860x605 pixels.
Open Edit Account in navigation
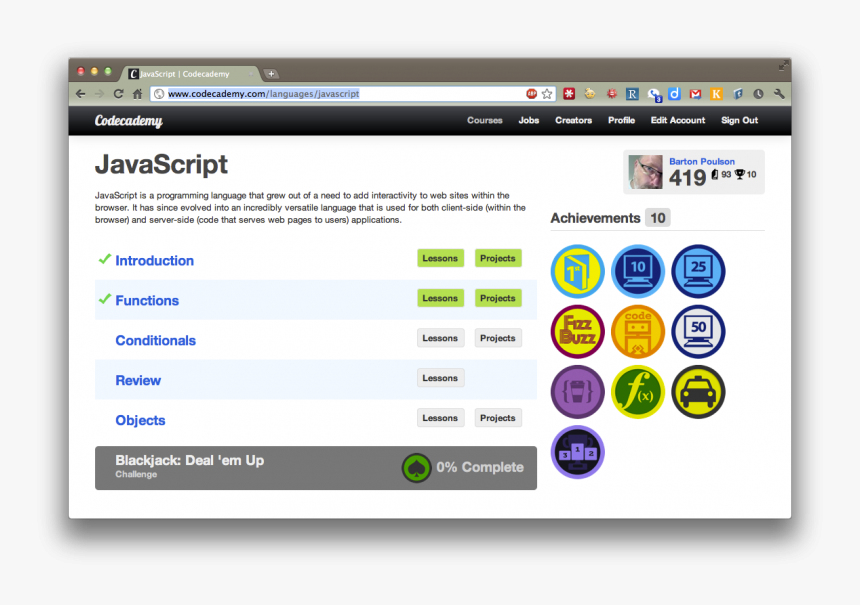click(x=678, y=120)
